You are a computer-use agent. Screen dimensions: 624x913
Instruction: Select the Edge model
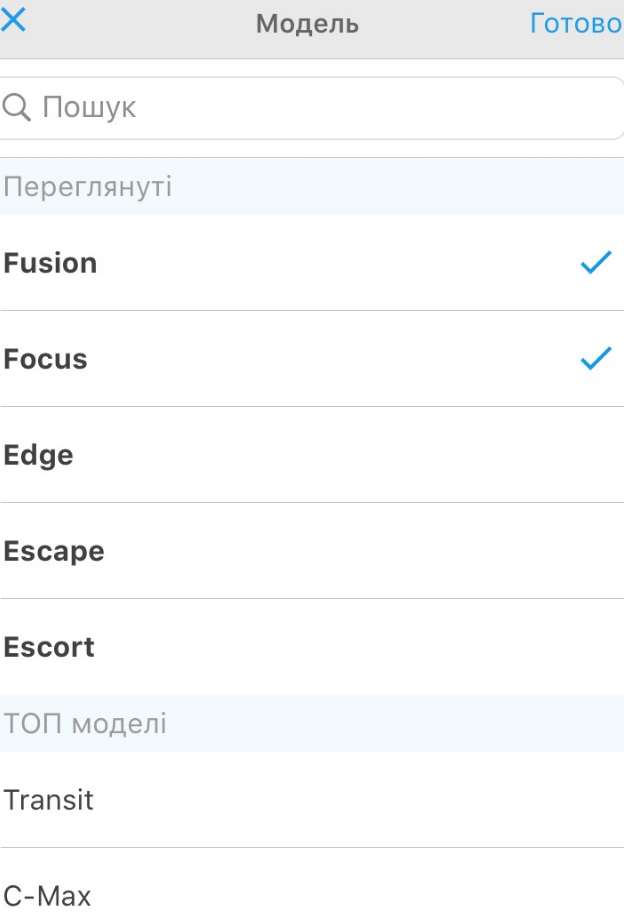pos(312,455)
